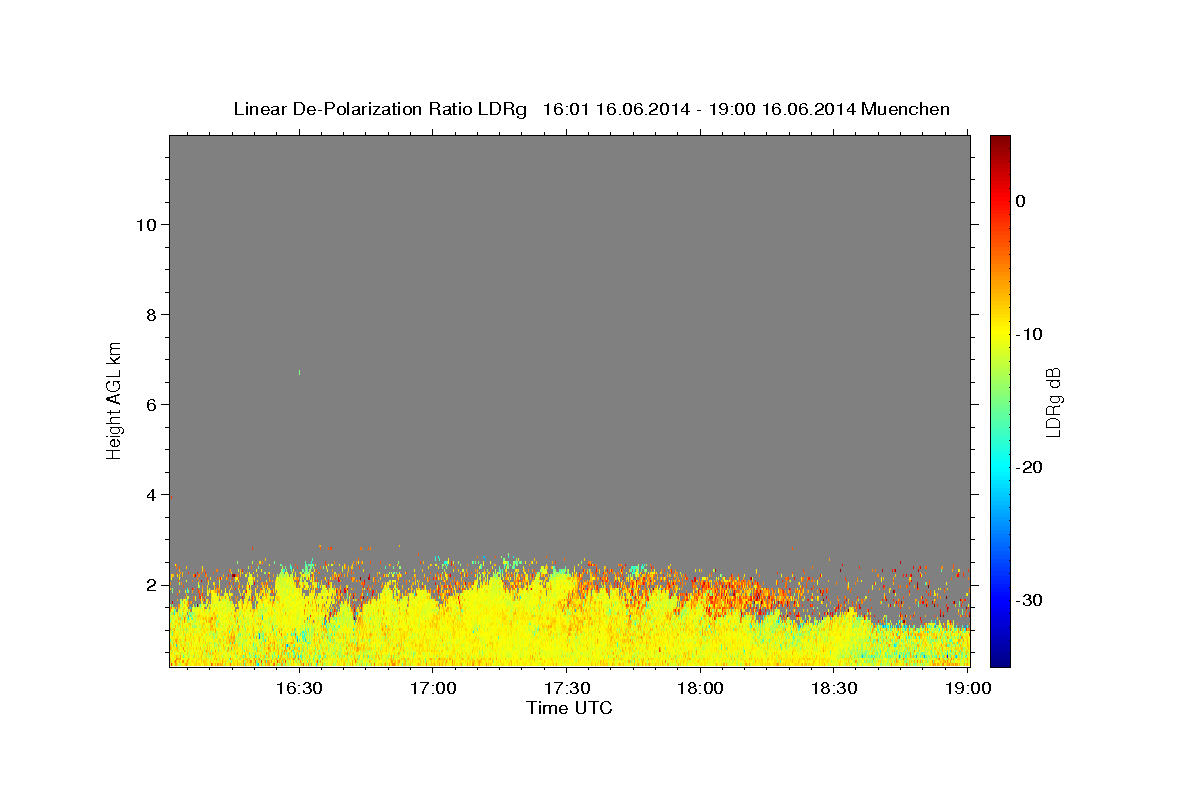This screenshot has height=800, width=1200.
Task: Click the 18:30 time tick label
Action: coord(833,688)
